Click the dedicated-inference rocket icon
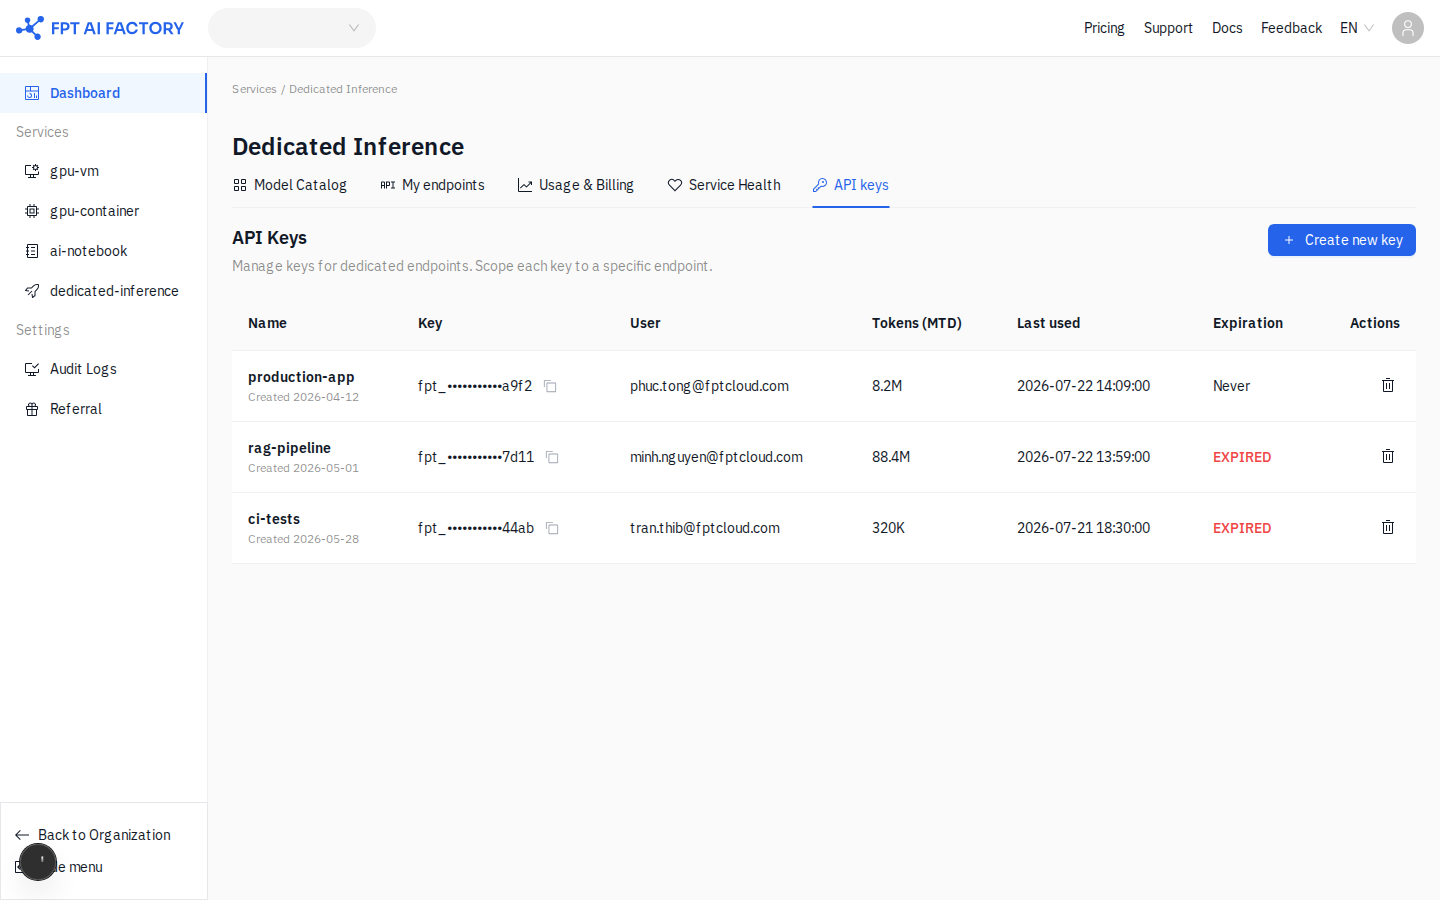The width and height of the screenshot is (1440, 900). (32, 291)
